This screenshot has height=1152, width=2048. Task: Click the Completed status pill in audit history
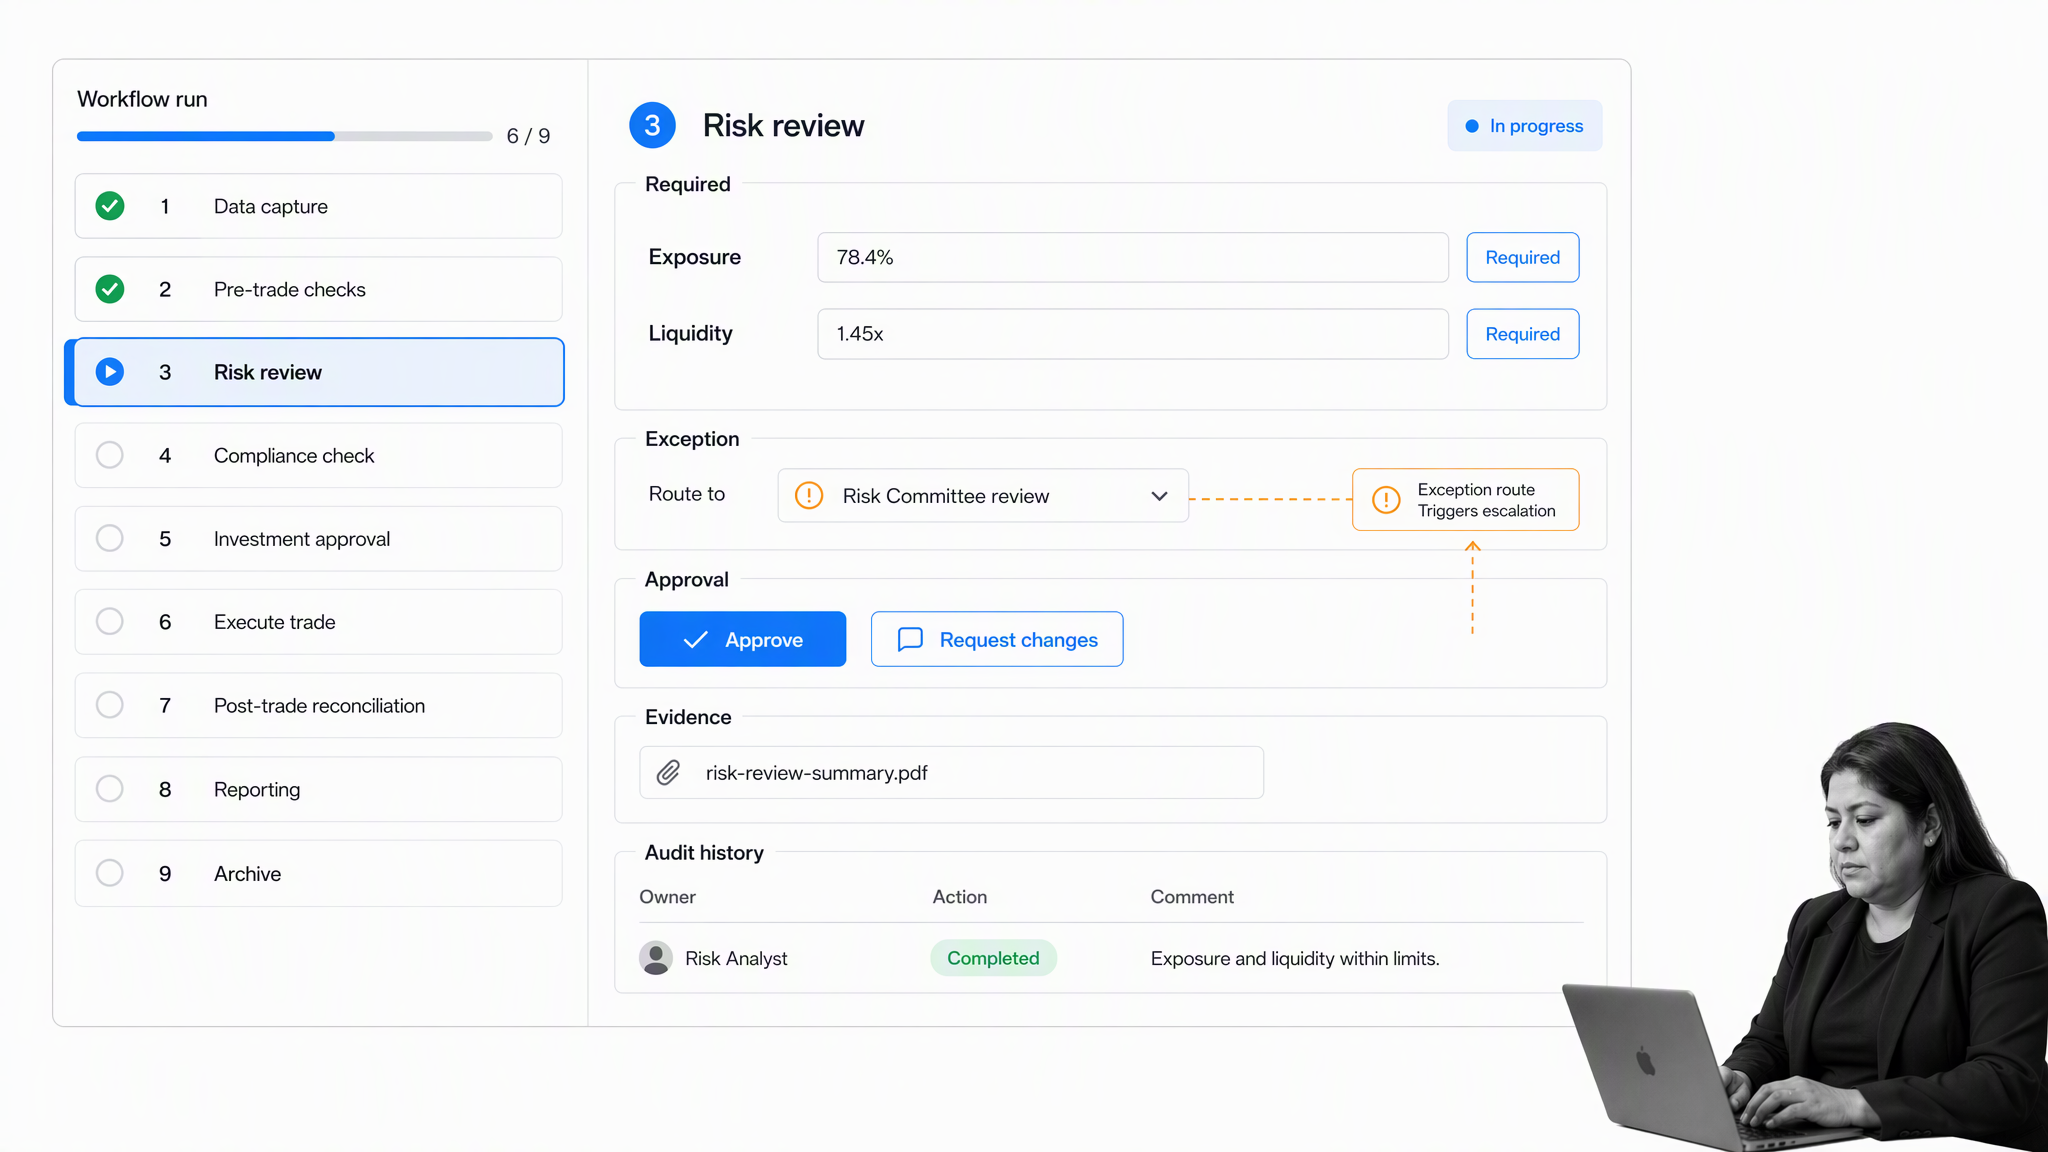pos(993,958)
